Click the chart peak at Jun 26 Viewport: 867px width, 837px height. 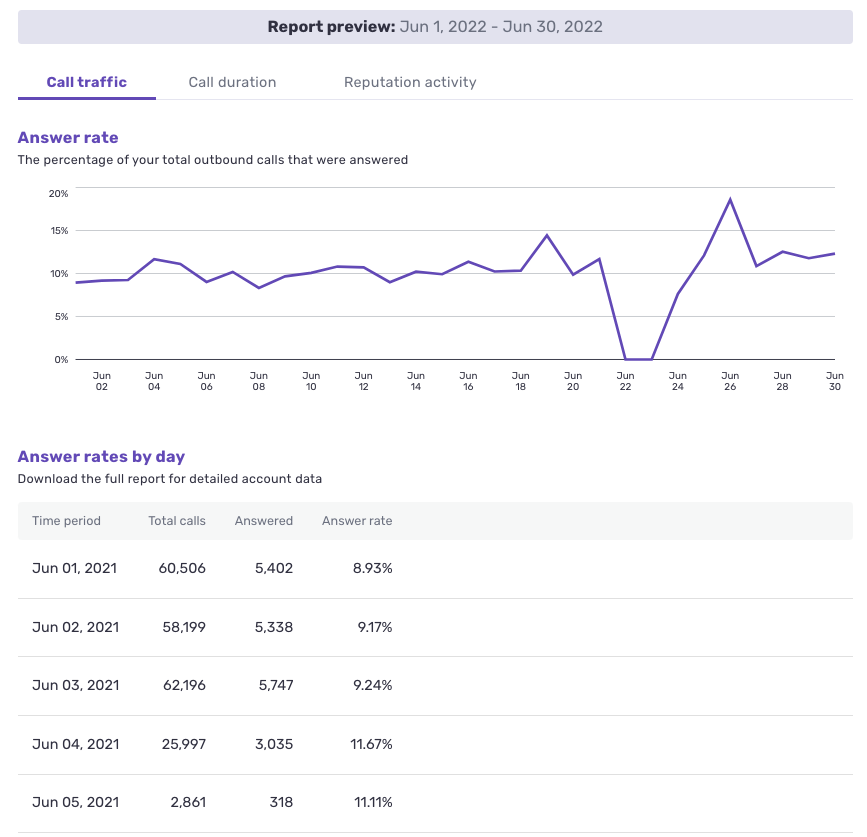point(730,199)
